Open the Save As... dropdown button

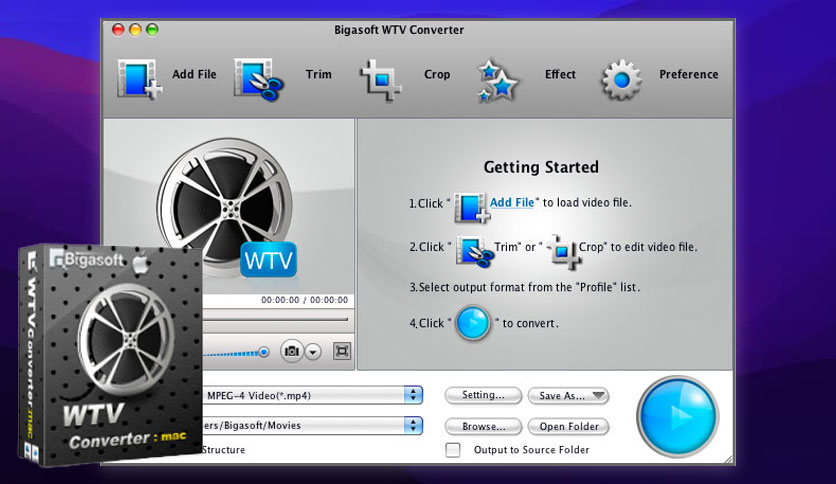coord(568,396)
